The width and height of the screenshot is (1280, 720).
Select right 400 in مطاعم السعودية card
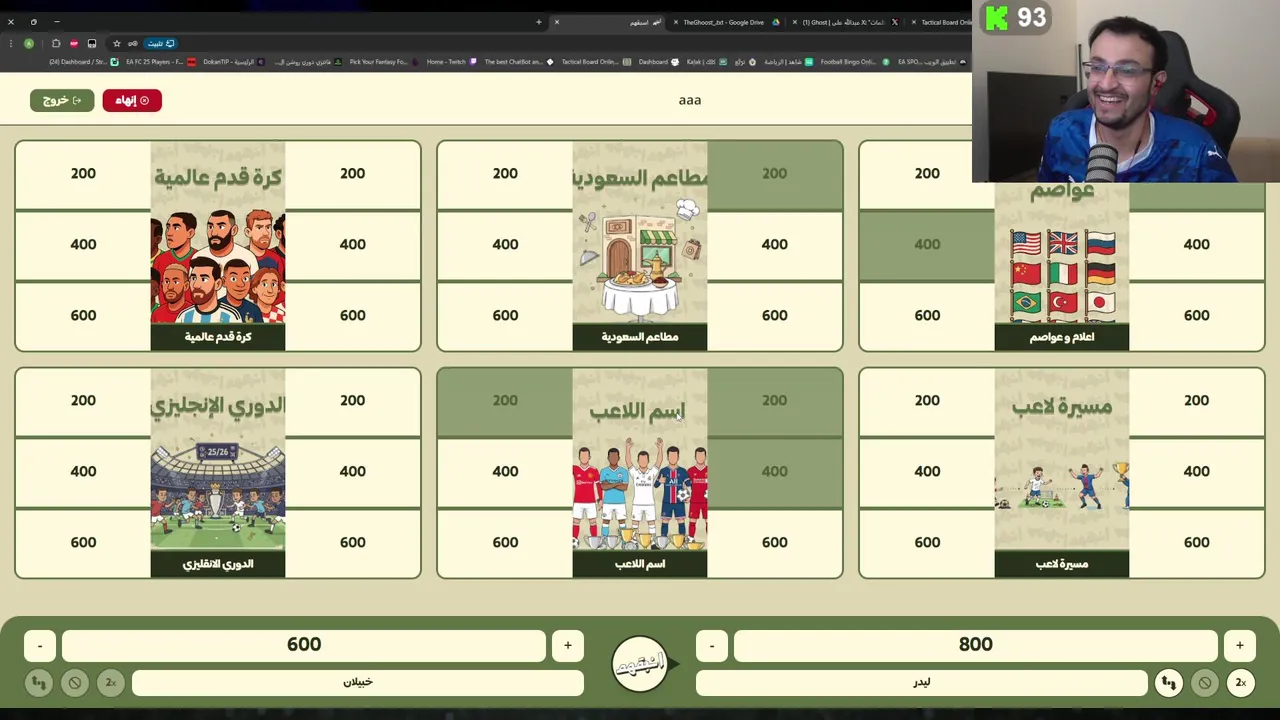[774, 245]
